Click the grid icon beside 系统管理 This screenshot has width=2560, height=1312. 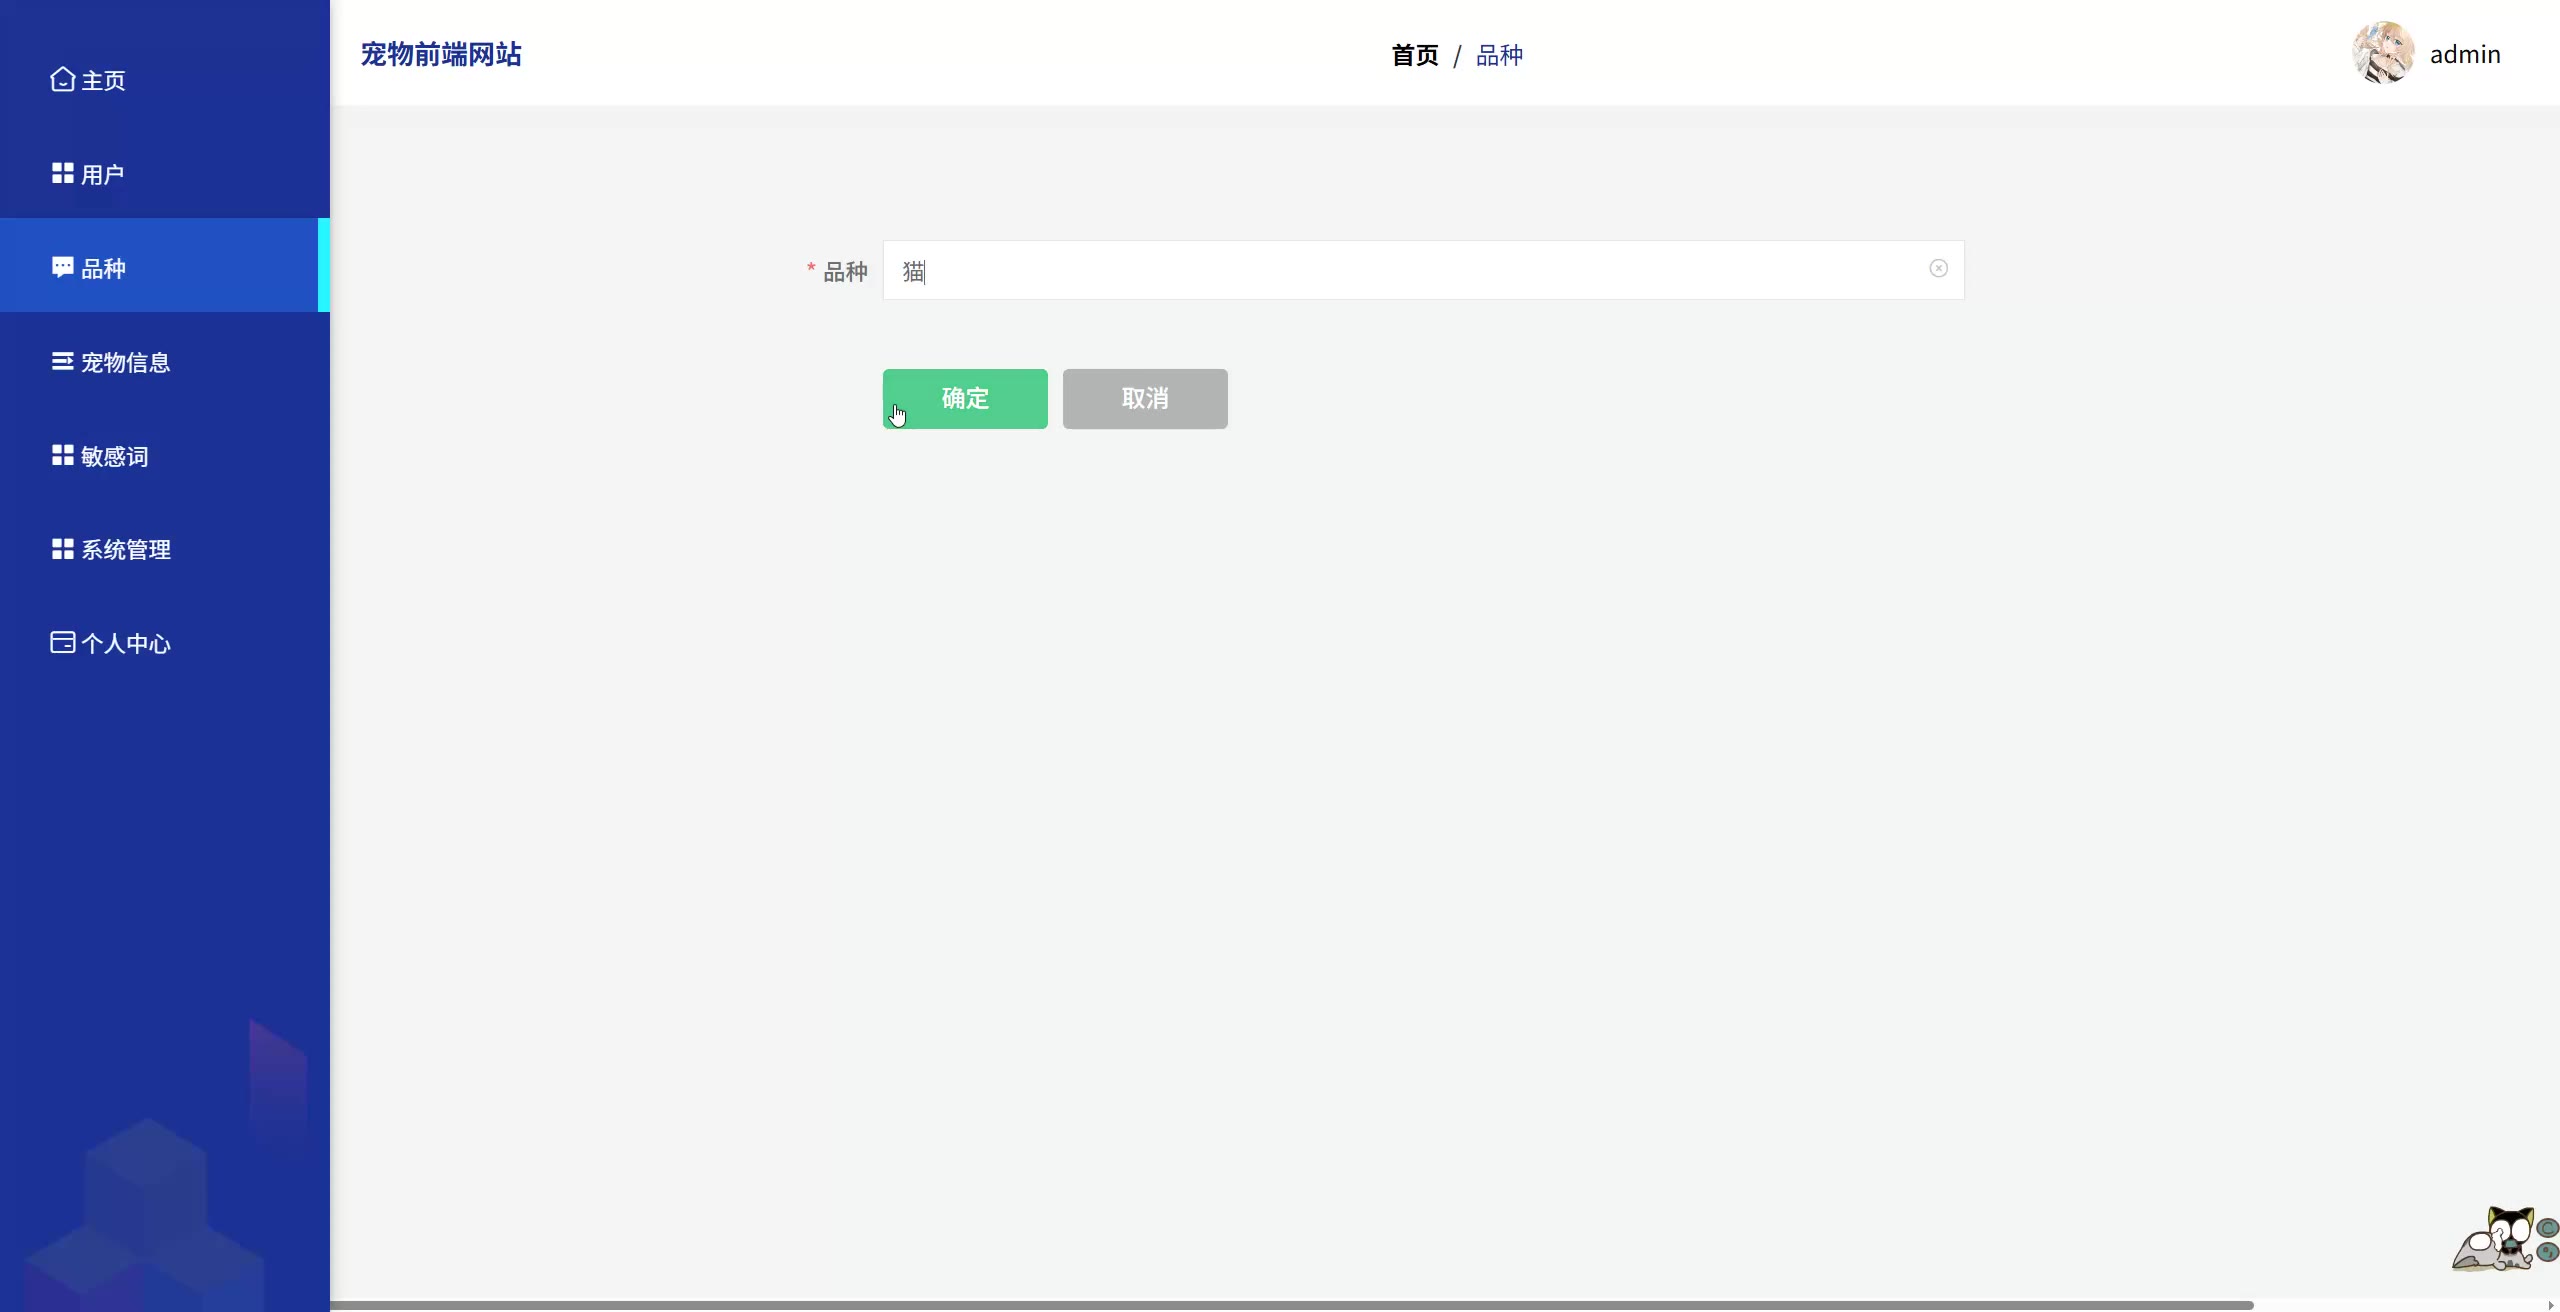62,549
